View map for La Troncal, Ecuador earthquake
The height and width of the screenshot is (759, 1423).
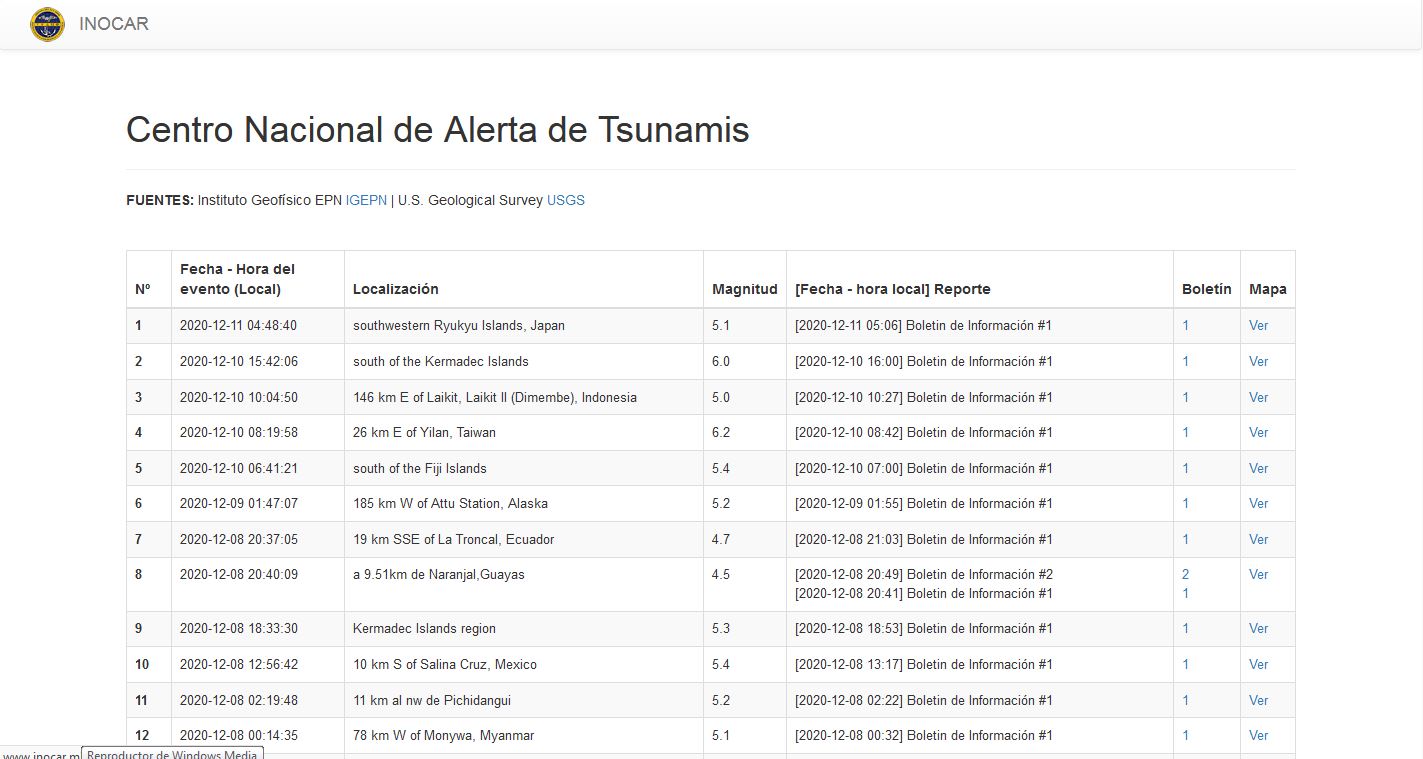pyautogui.click(x=1258, y=540)
